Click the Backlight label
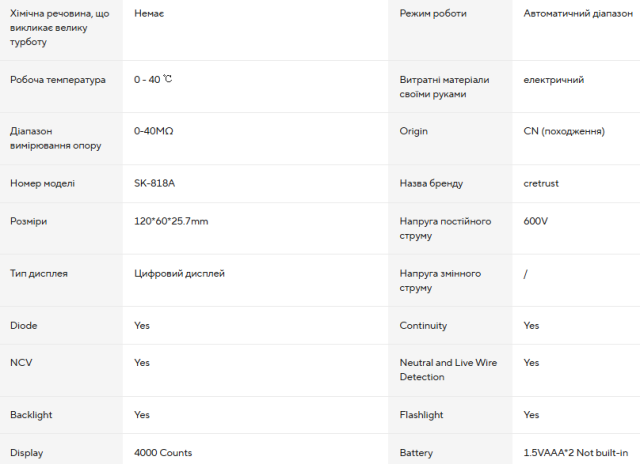The width and height of the screenshot is (640, 464). [31, 415]
